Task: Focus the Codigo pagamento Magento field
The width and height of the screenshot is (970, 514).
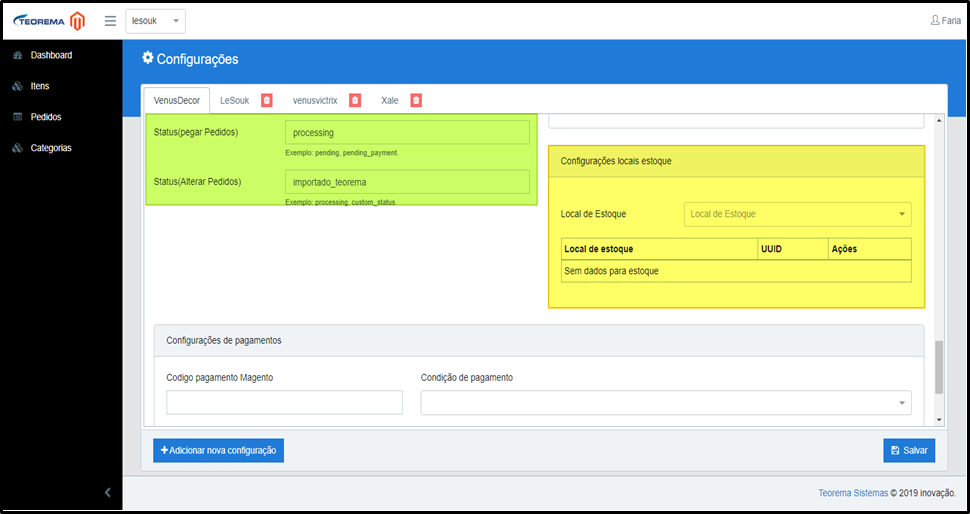Action: [285, 402]
